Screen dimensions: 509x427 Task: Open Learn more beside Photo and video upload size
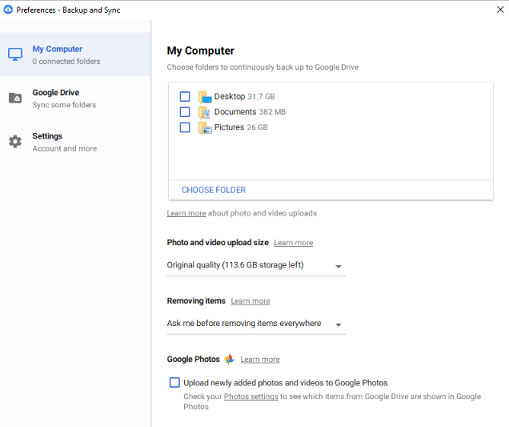[x=293, y=243]
